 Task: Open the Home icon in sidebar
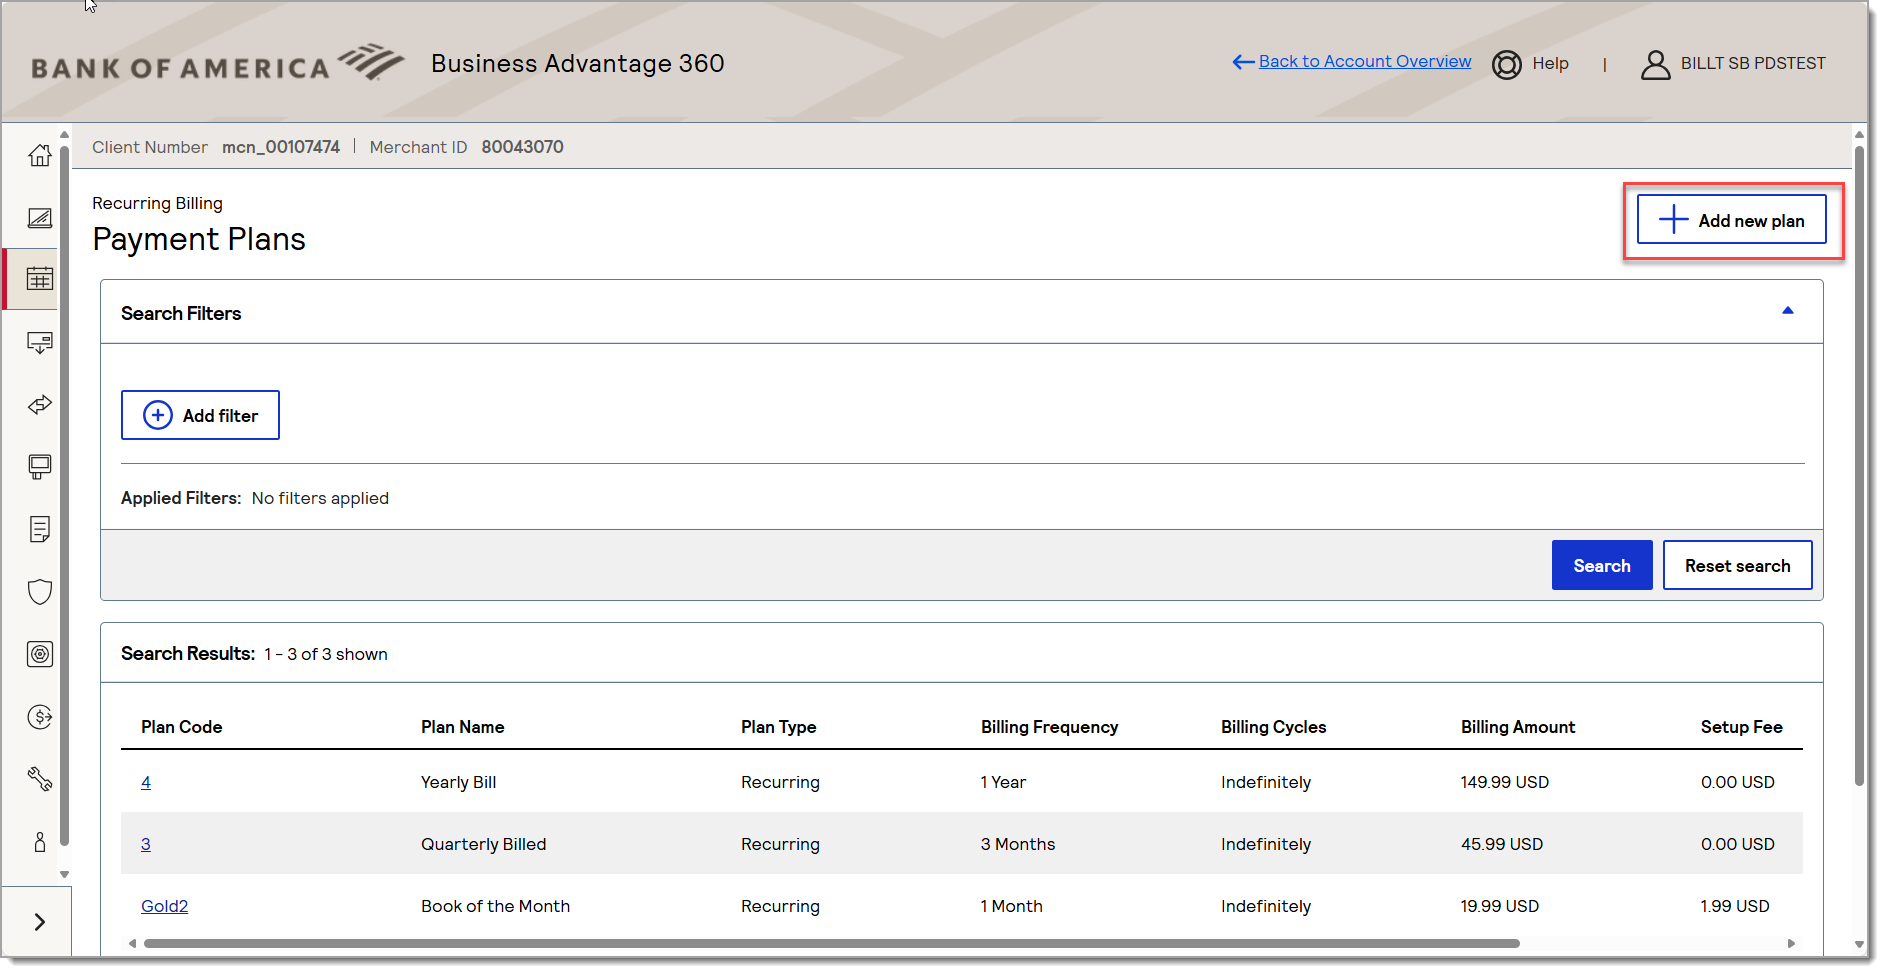pyautogui.click(x=40, y=156)
